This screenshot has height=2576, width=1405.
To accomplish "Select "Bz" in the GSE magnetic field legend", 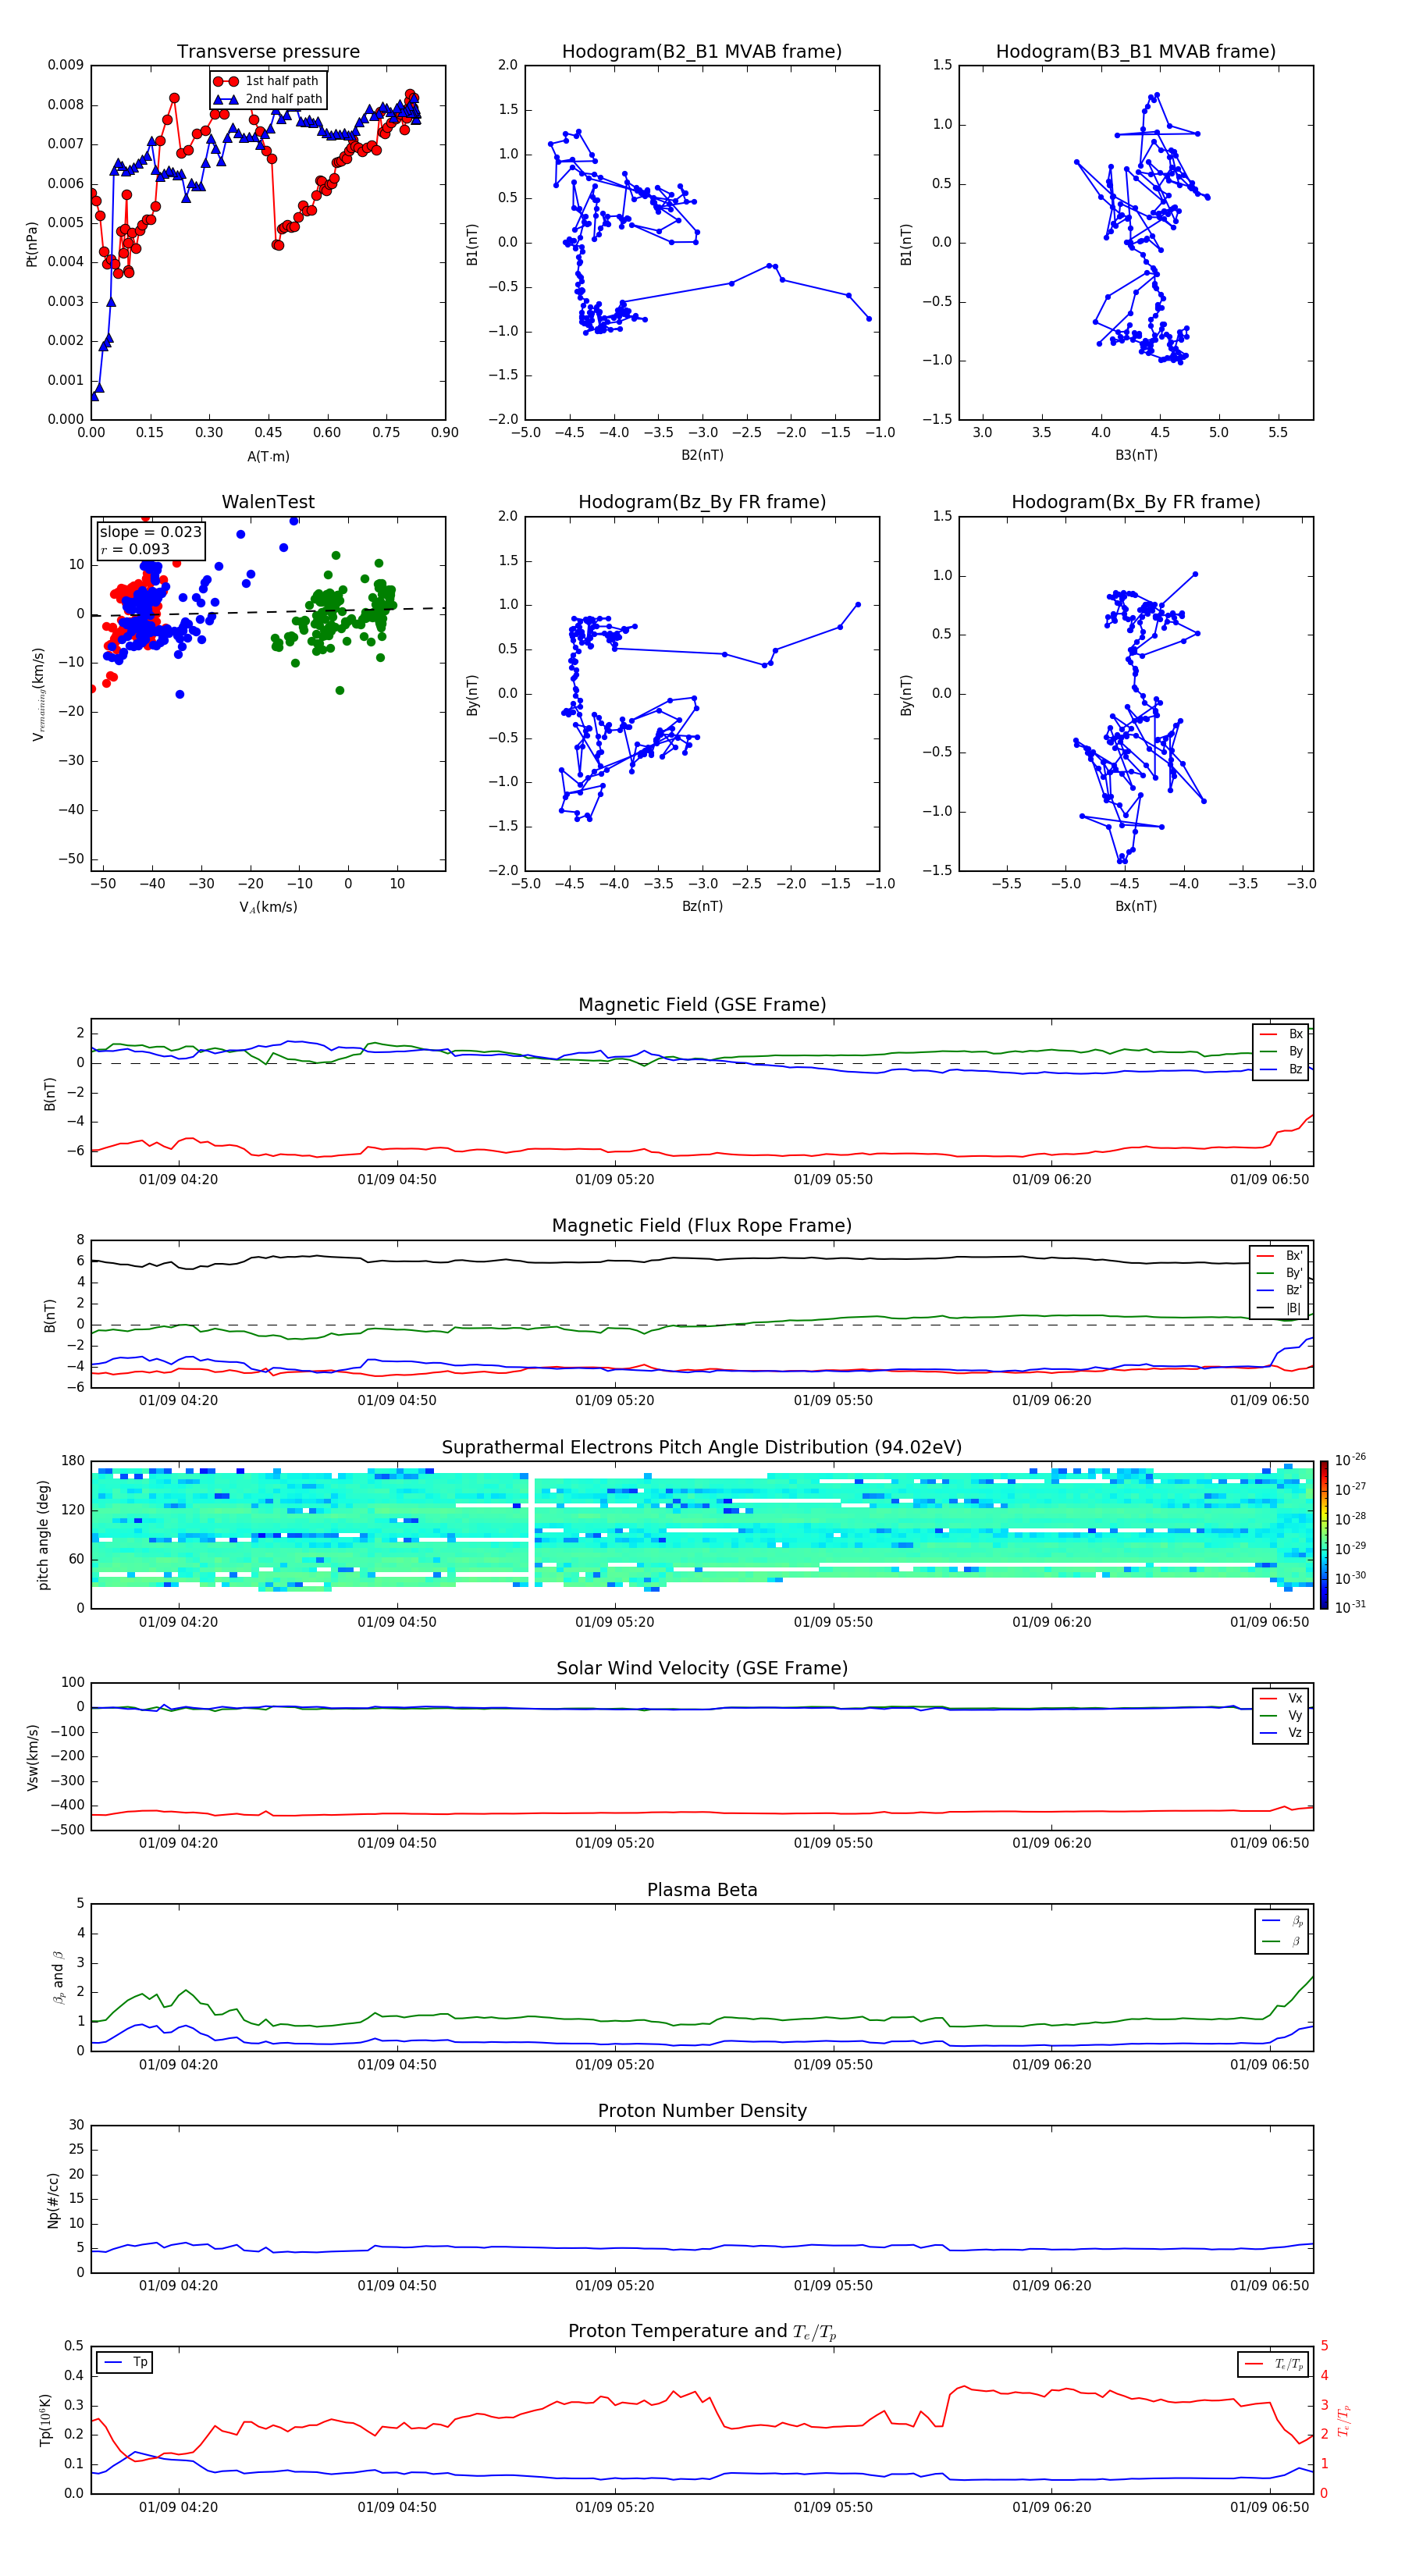I will point(1281,1069).
